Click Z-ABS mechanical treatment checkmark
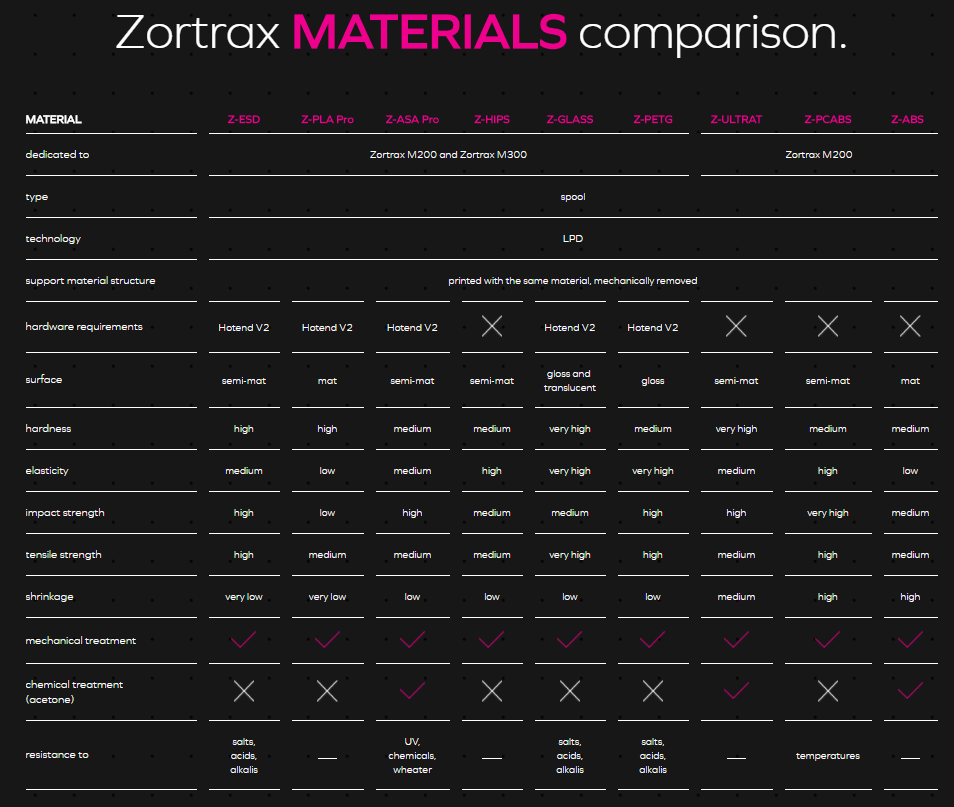The height and width of the screenshot is (807, 954). [x=910, y=640]
